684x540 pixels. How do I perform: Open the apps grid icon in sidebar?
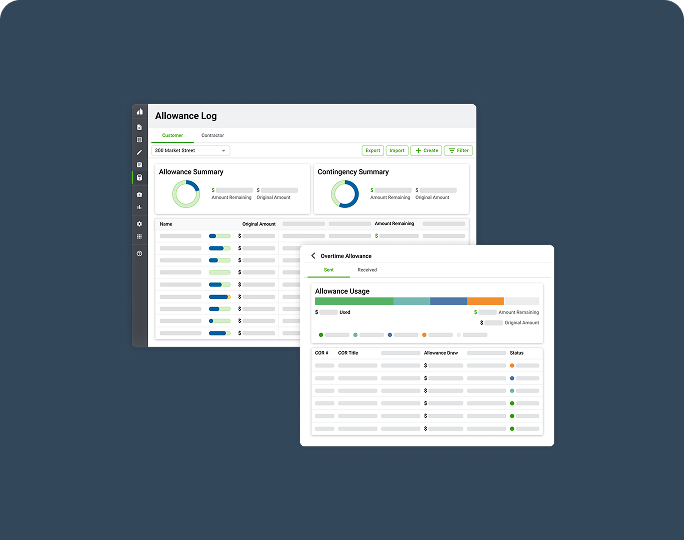pyautogui.click(x=139, y=237)
